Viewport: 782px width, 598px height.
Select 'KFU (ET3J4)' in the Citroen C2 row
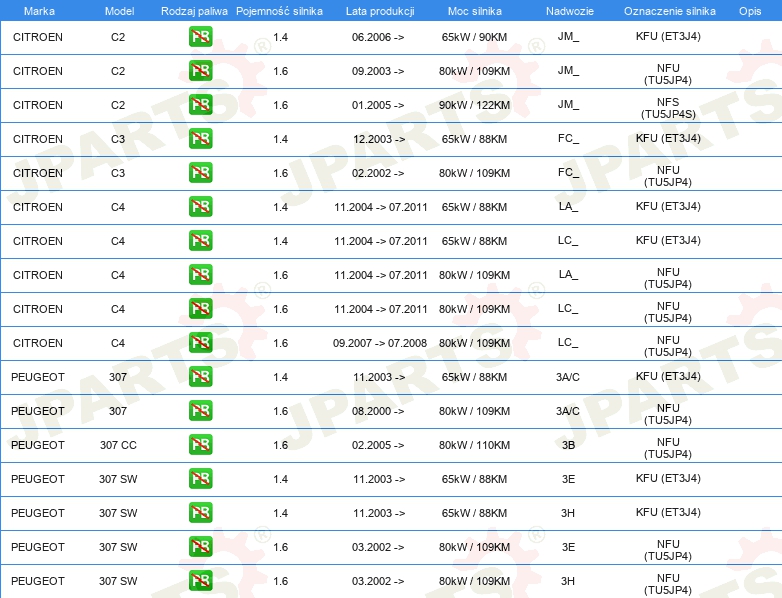click(668, 36)
